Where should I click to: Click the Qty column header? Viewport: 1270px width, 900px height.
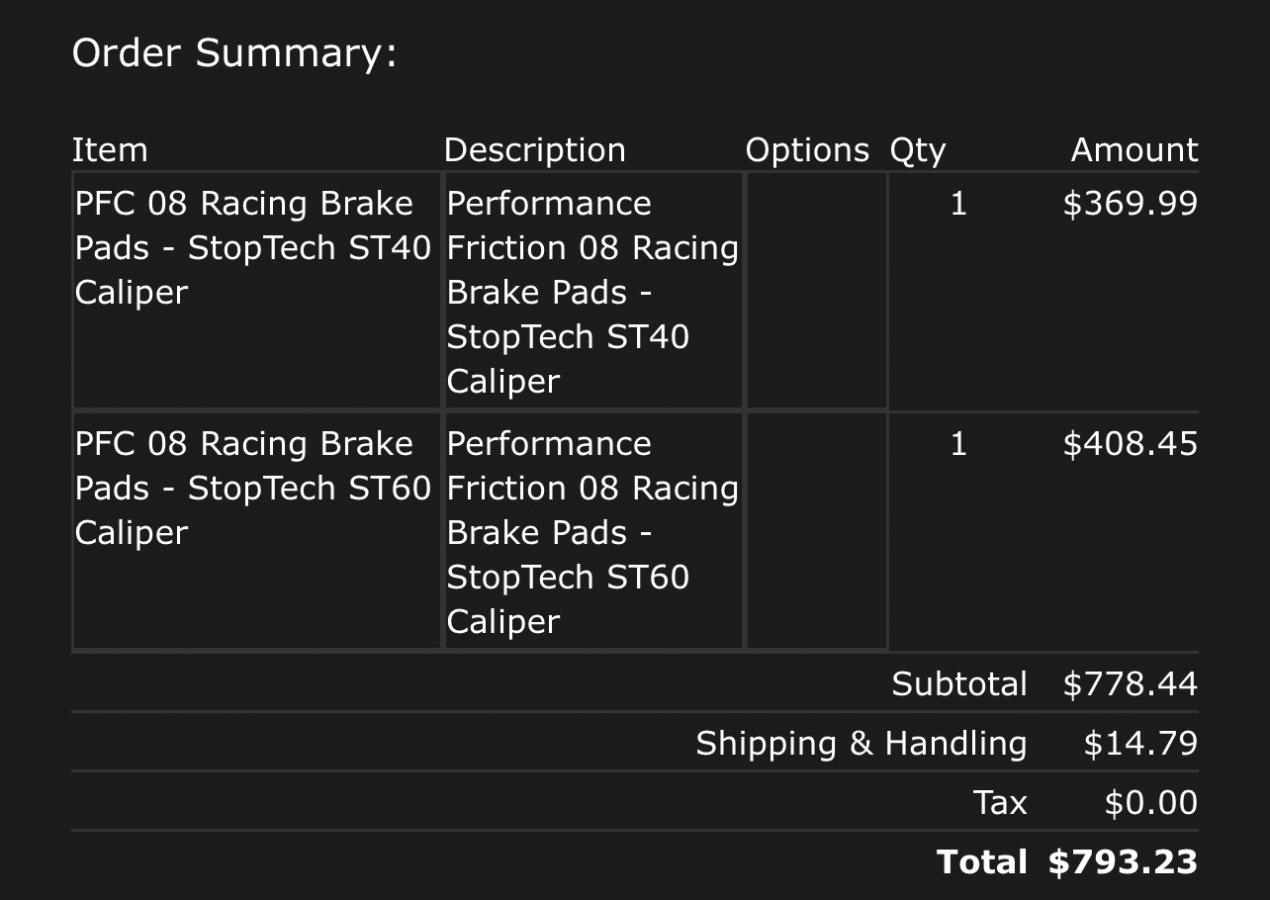(917, 150)
